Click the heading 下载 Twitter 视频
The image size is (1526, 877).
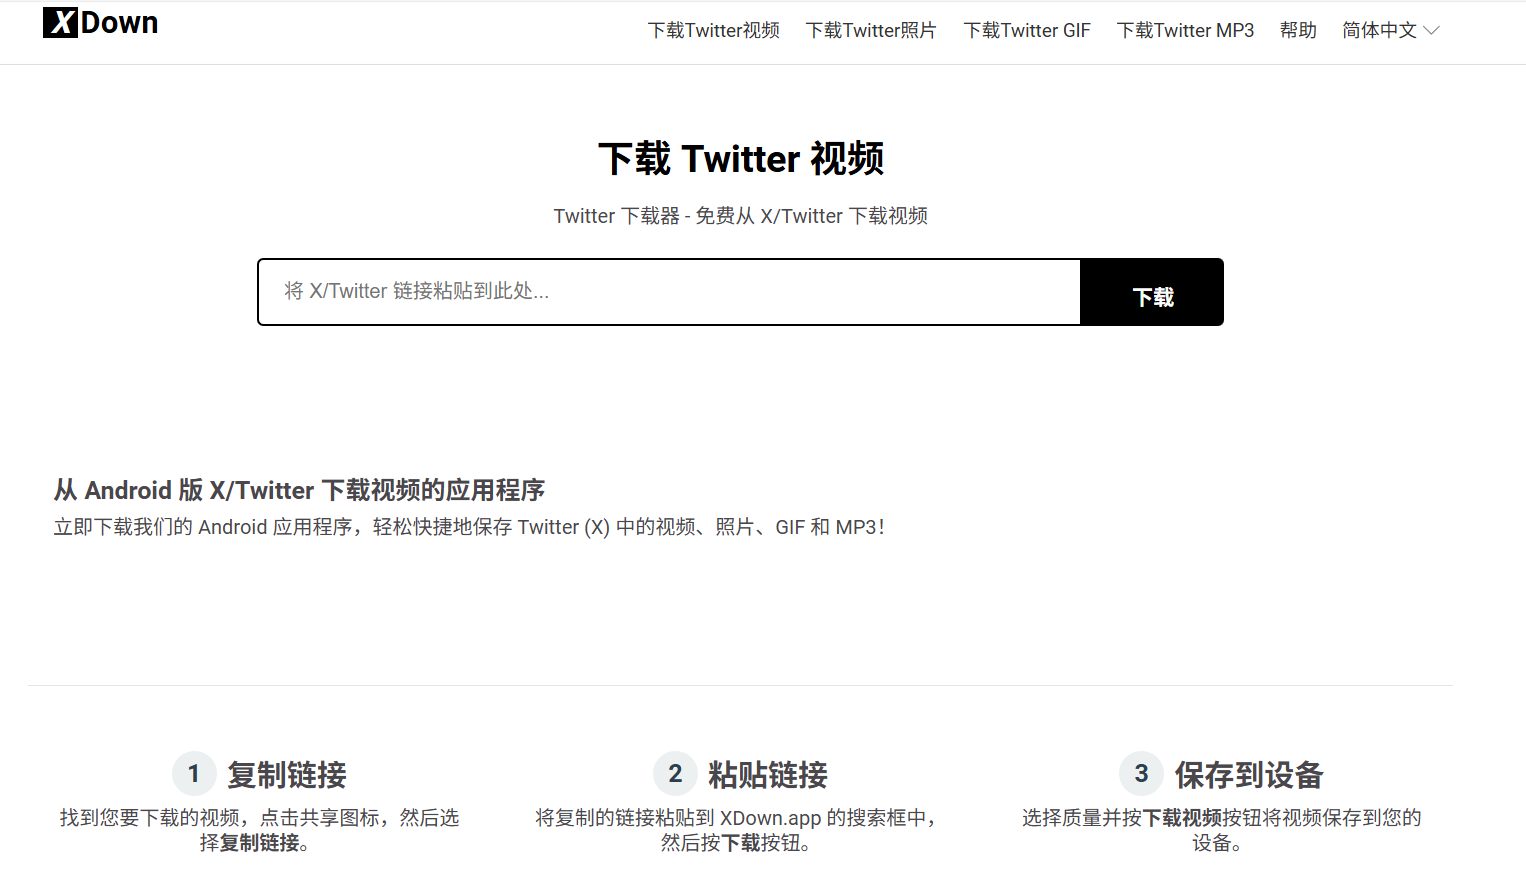741,159
